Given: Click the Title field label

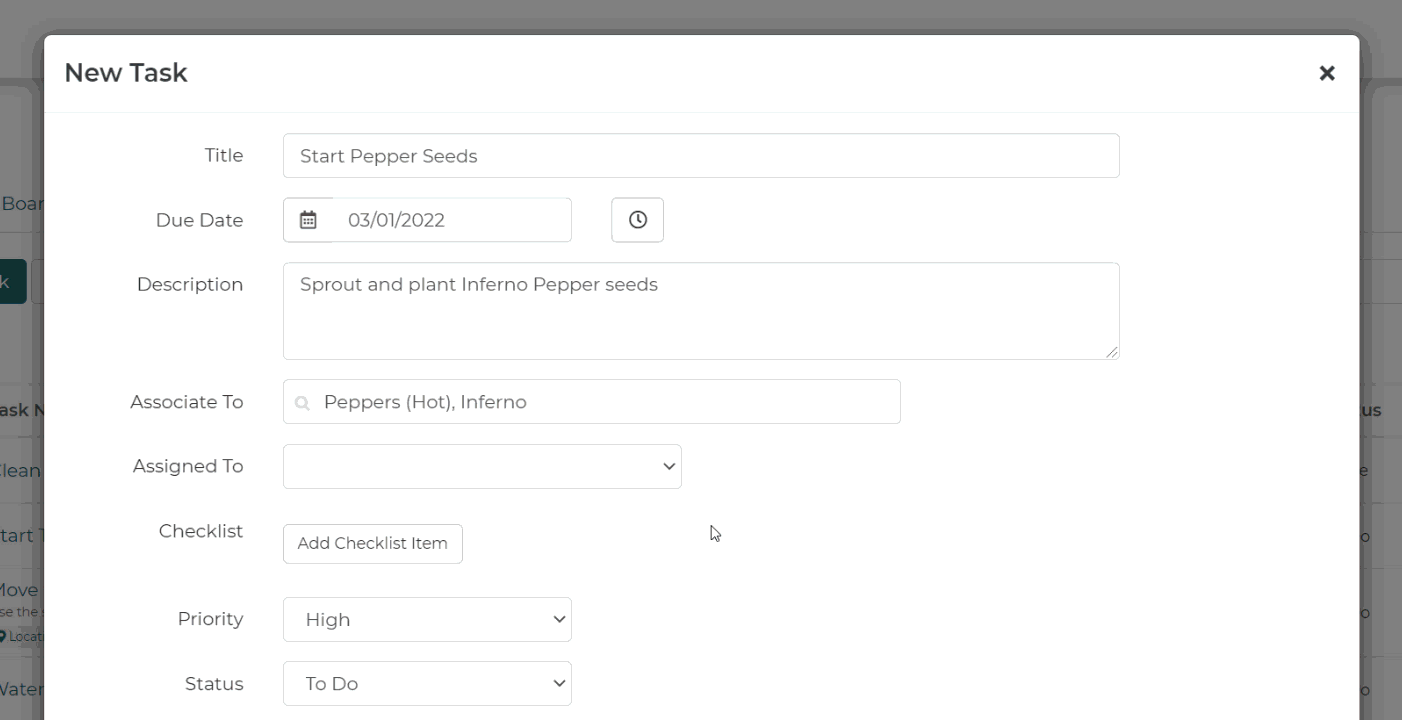Looking at the screenshot, I should tap(224, 155).
